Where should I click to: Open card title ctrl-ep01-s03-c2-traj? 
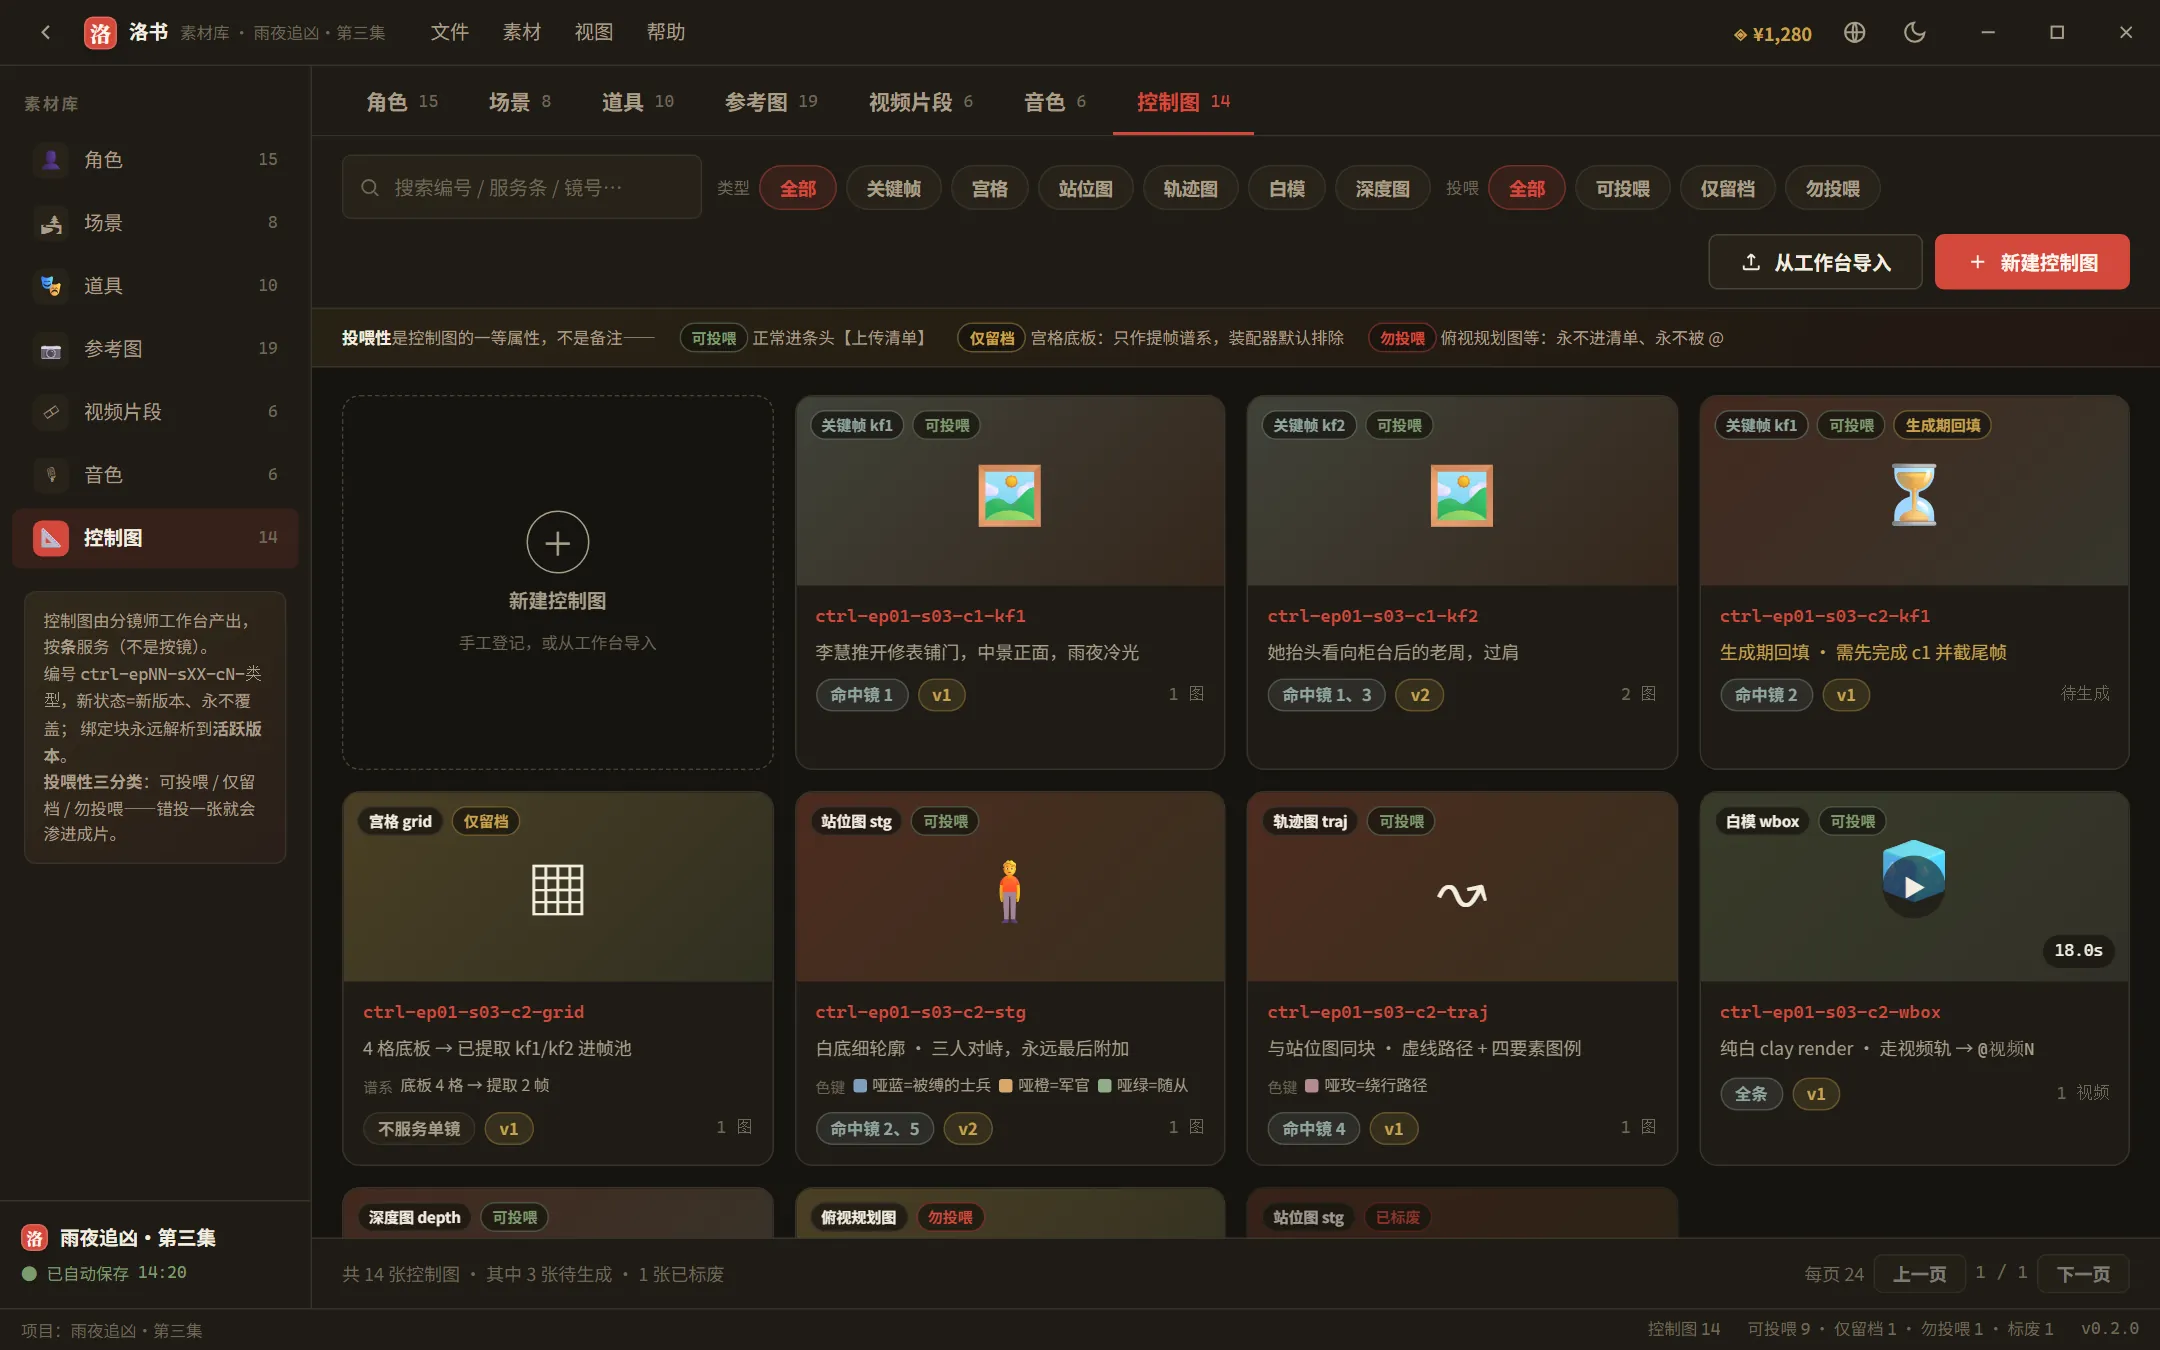(x=1377, y=1012)
